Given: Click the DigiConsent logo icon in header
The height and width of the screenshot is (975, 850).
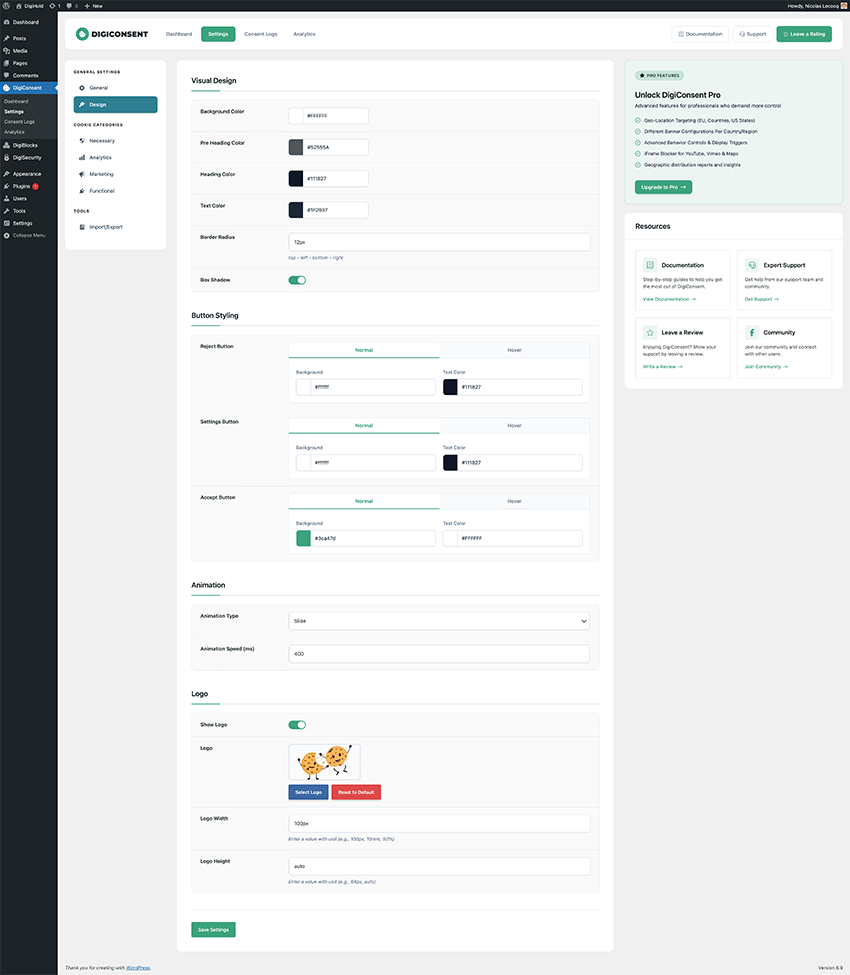Looking at the screenshot, I should click(82, 34).
